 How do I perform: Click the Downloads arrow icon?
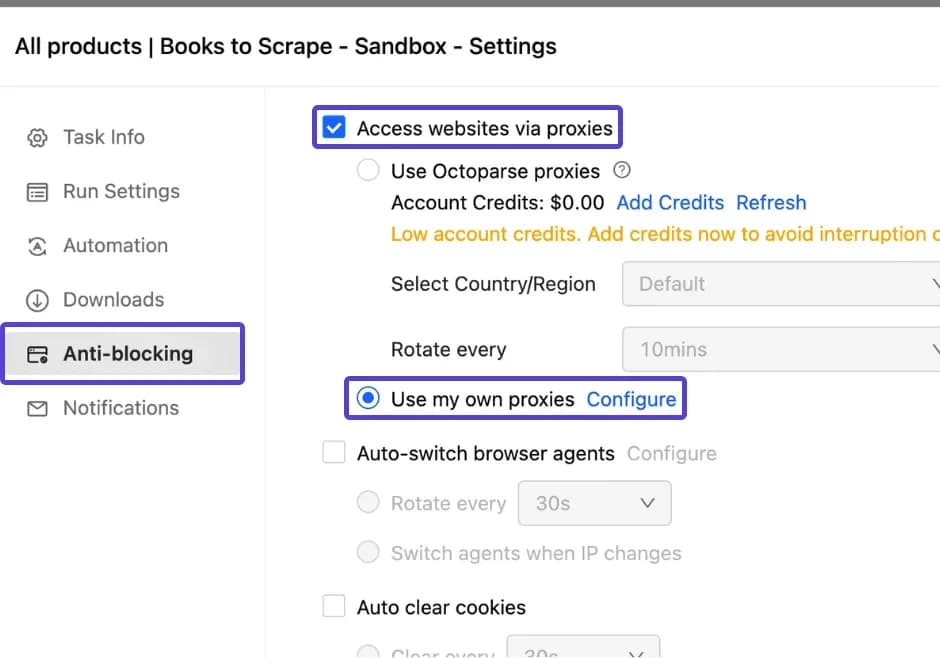click(x=37, y=300)
